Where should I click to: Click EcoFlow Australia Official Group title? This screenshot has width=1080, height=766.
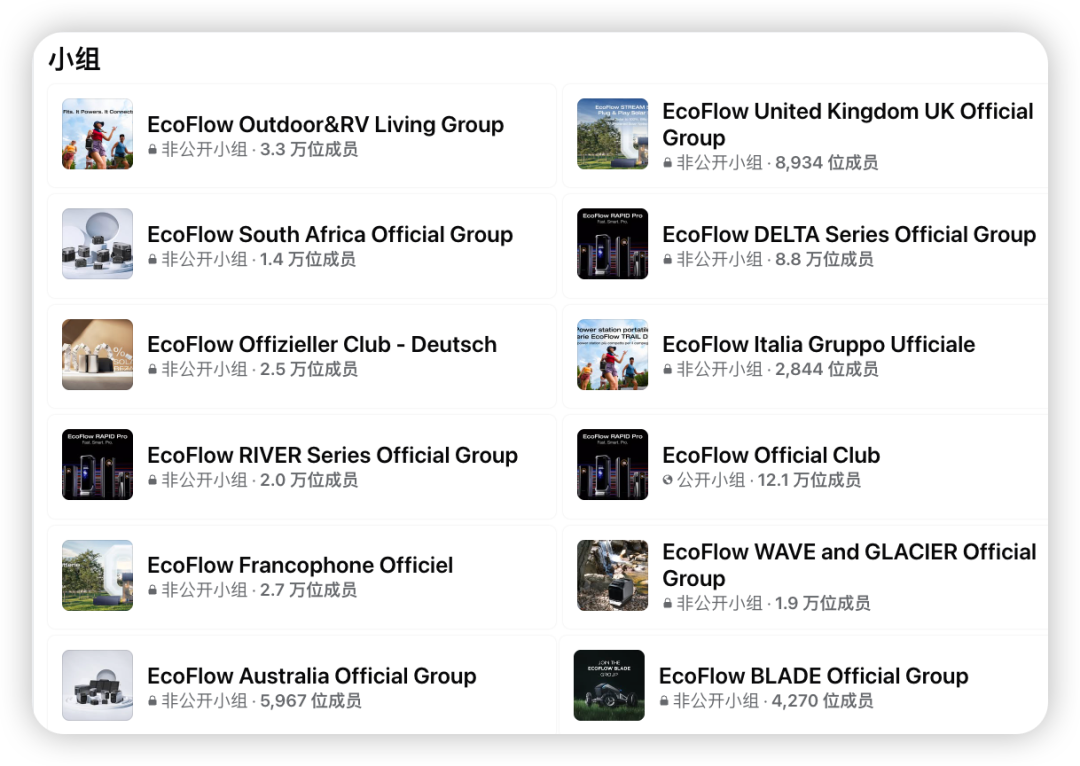click(312, 676)
